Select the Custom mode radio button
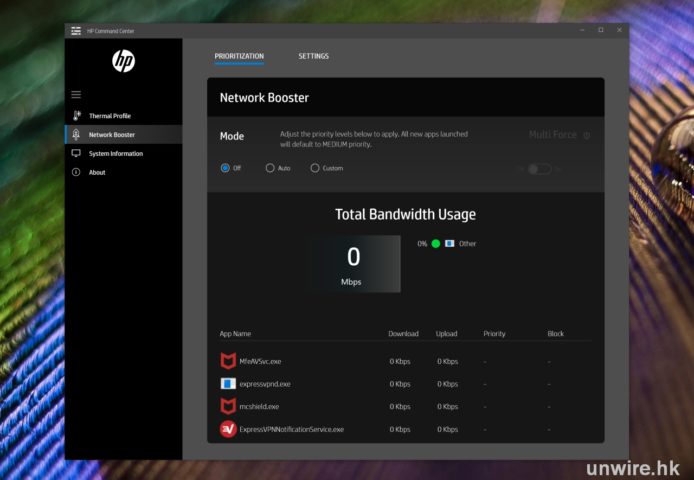 pos(315,168)
